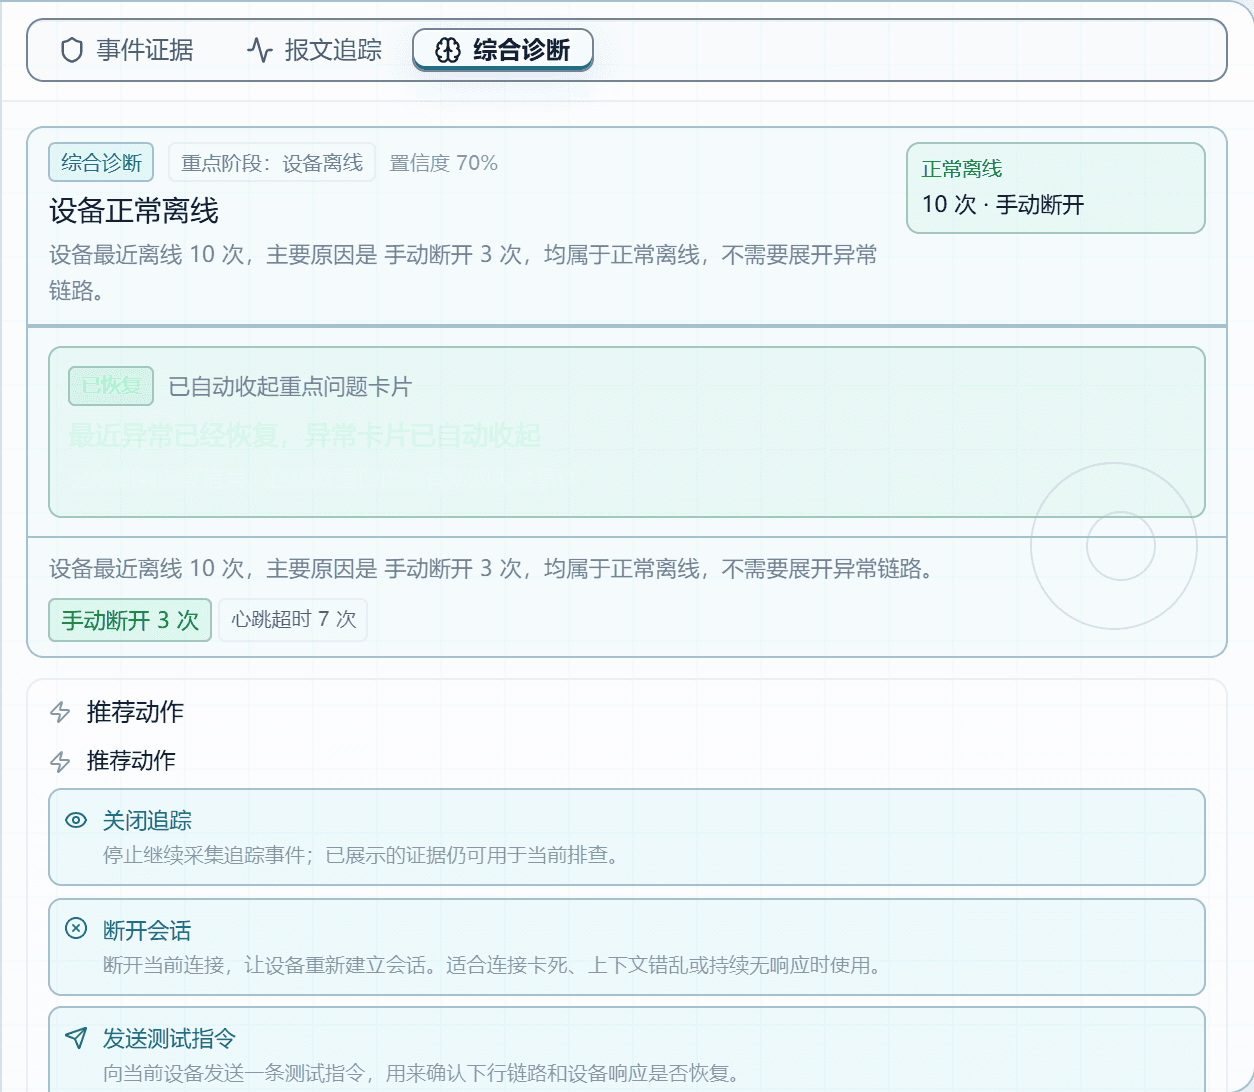Click the circled X icon beside 断开会话
This screenshot has height=1092, width=1254.
tap(76, 928)
